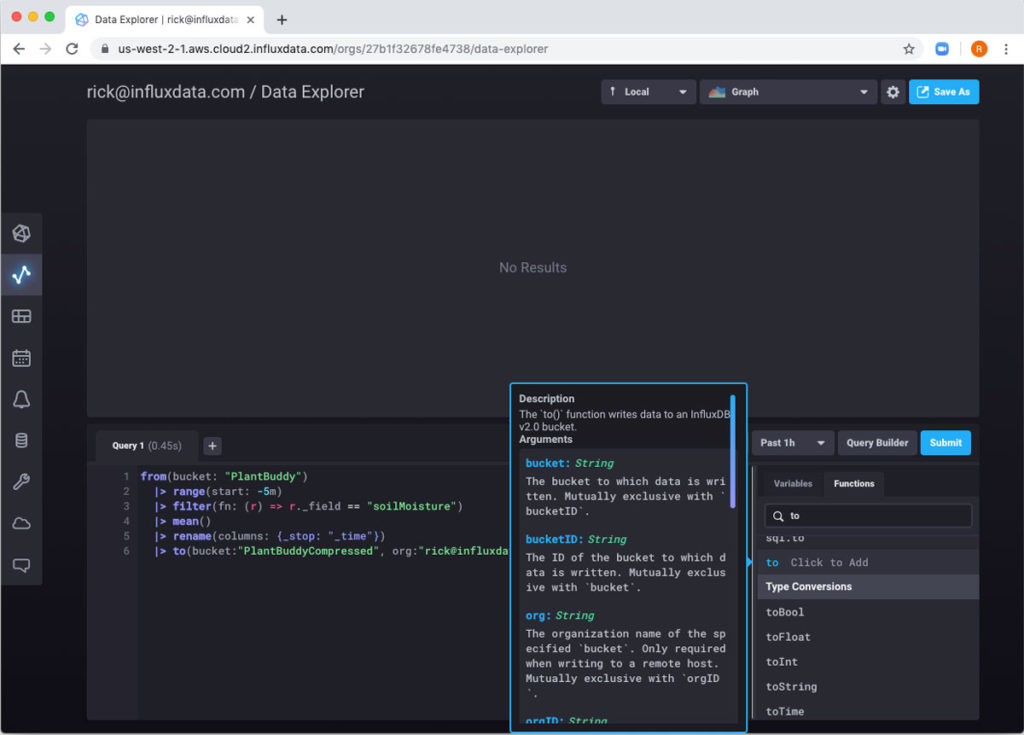The width and height of the screenshot is (1024, 735).
Task: Open Settings via the wrench icon
Action: 21,482
